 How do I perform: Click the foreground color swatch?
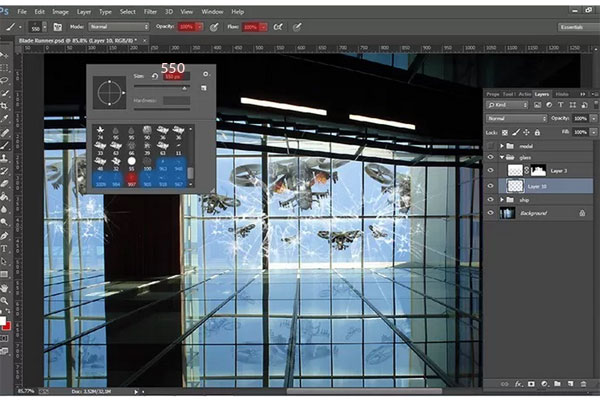2,321
